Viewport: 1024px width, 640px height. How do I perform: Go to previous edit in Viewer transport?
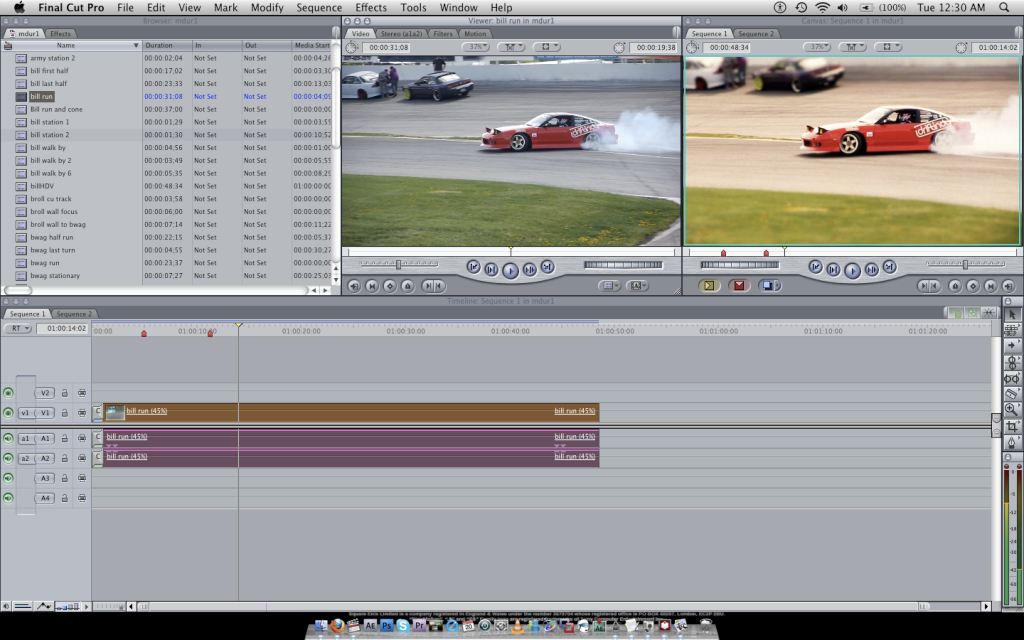[x=473, y=266]
